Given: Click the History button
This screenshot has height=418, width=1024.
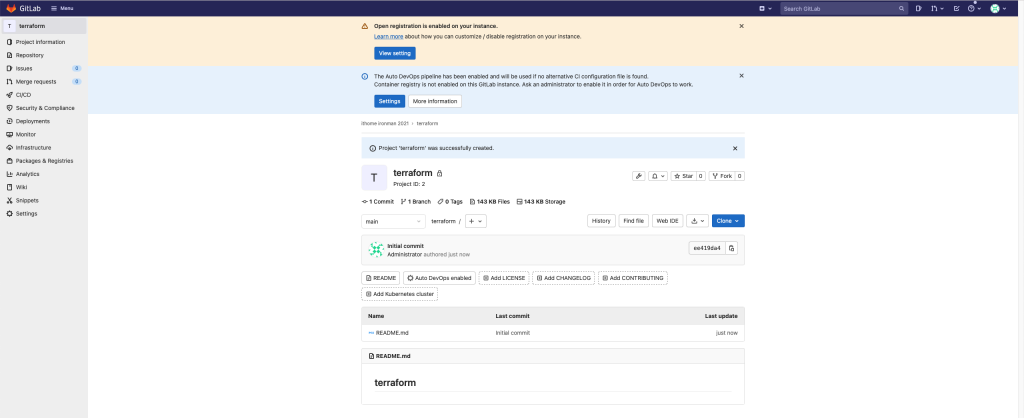Looking at the screenshot, I should (x=601, y=221).
